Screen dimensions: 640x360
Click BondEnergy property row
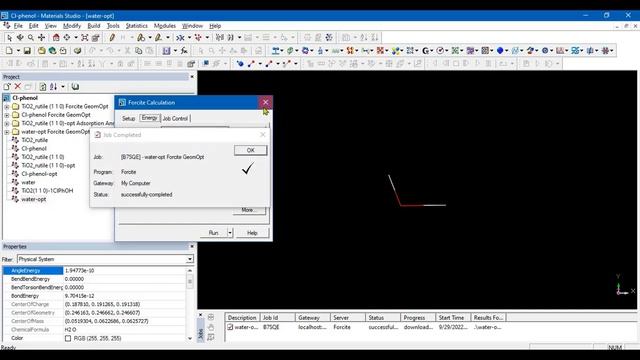95,296
